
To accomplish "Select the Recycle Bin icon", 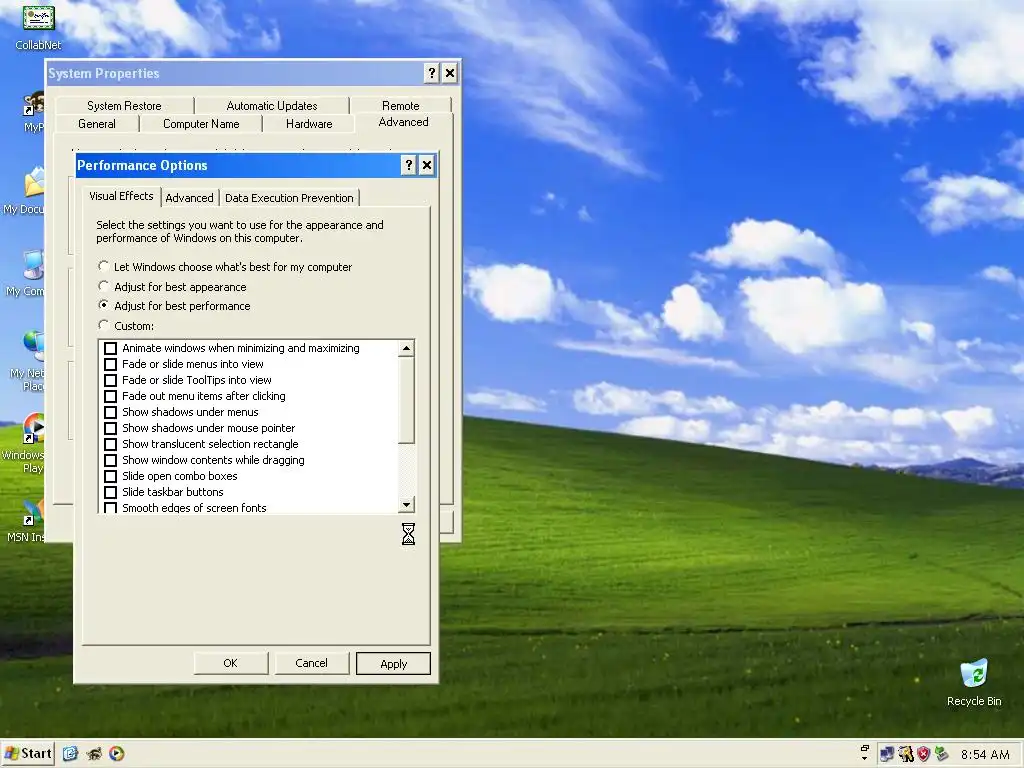I will pos(974,682).
